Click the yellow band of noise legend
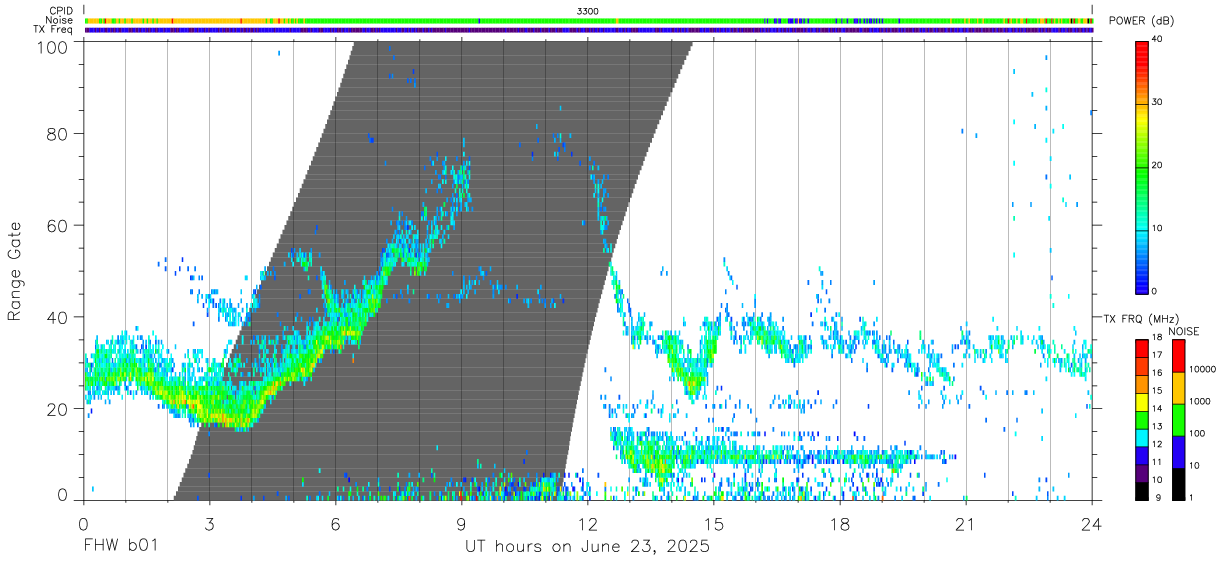The width and height of the screenshot is (1228, 567). click(x=1178, y=387)
